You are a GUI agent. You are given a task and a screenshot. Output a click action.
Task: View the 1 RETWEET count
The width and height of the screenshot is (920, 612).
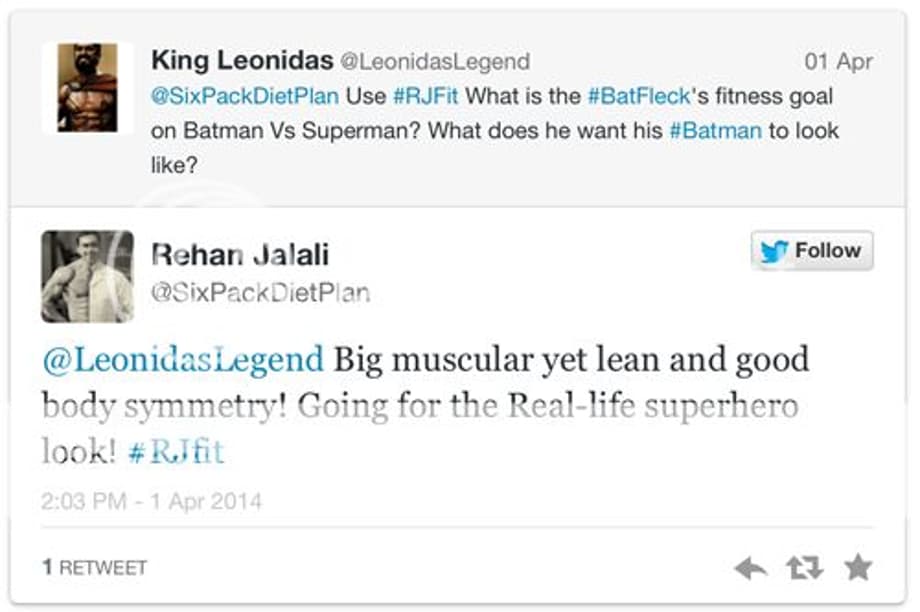(x=95, y=567)
